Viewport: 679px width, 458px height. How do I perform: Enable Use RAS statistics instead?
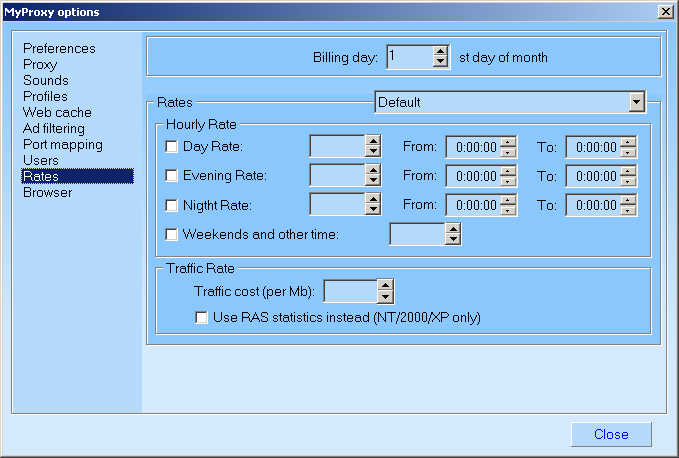pyautogui.click(x=201, y=317)
